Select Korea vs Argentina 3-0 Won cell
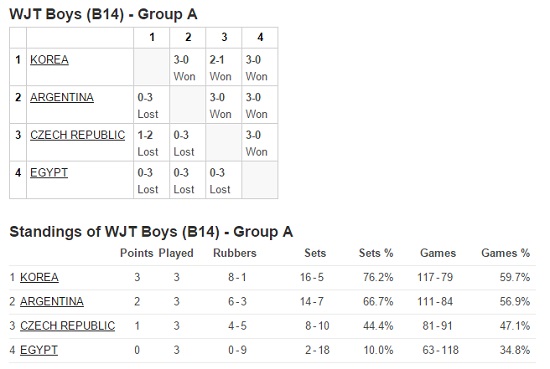This screenshot has height=369, width=550. [x=188, y=67]
